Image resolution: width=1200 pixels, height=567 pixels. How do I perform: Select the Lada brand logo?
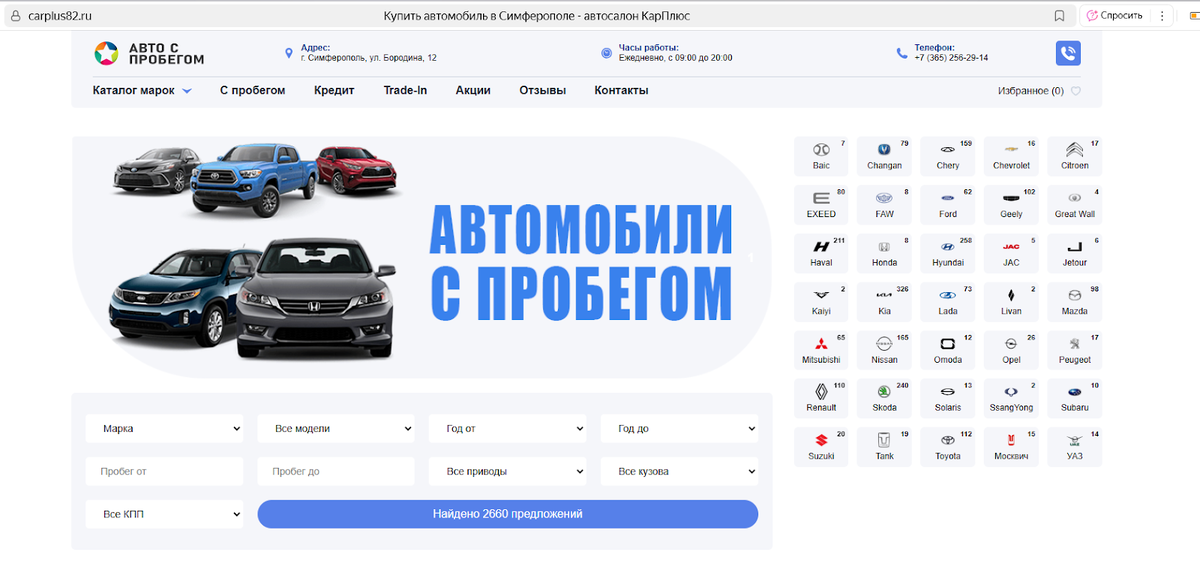coord(948,295)
